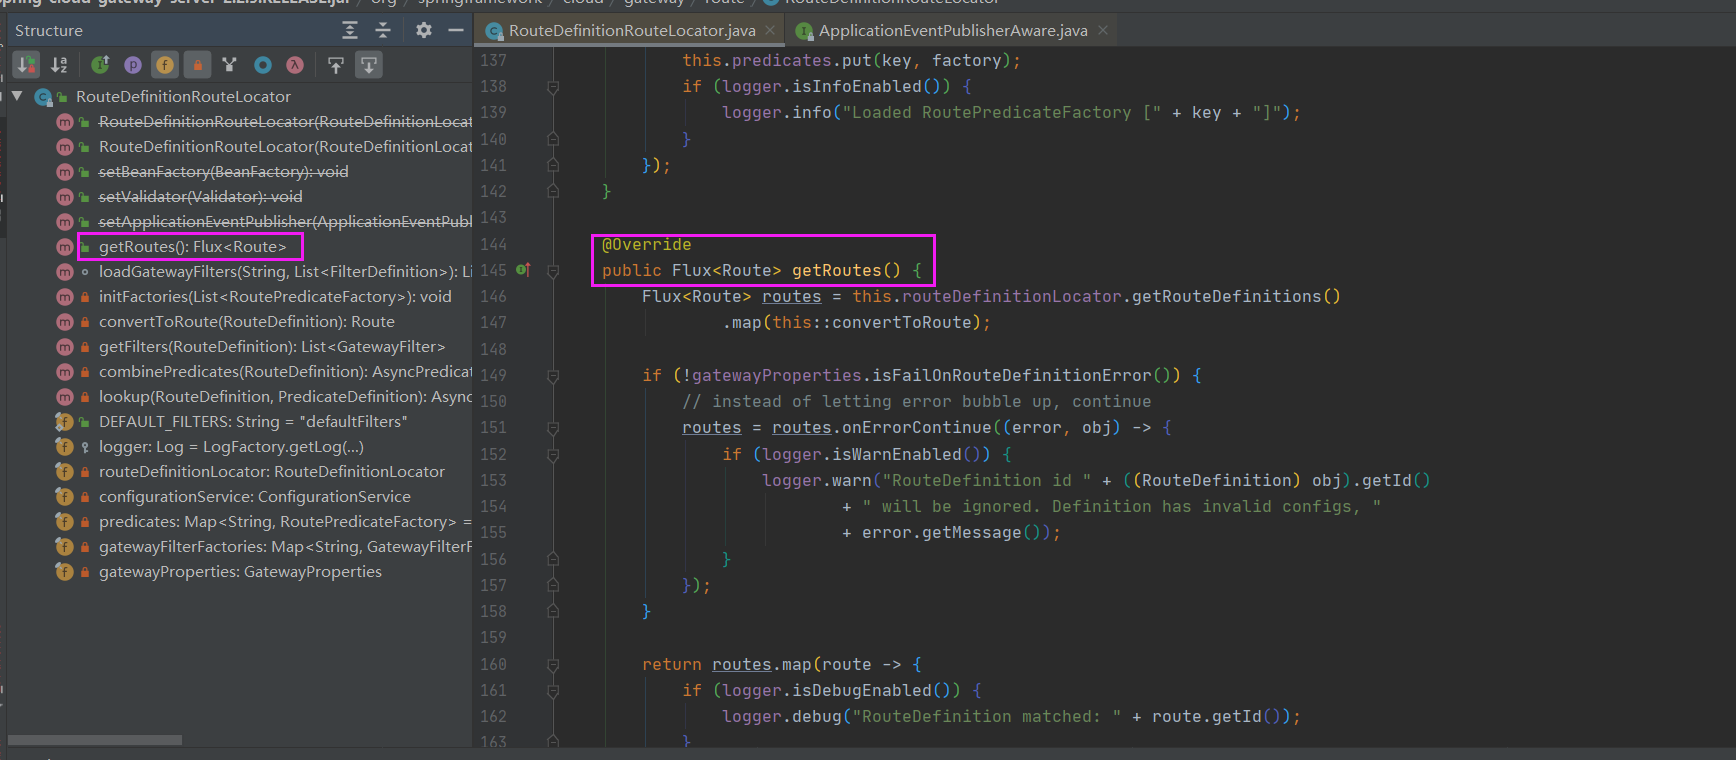Toggle Show Lambdas pink lambda icon
Image resolution: width=1736 pixels, height=760 pixels.
[295, 65]
